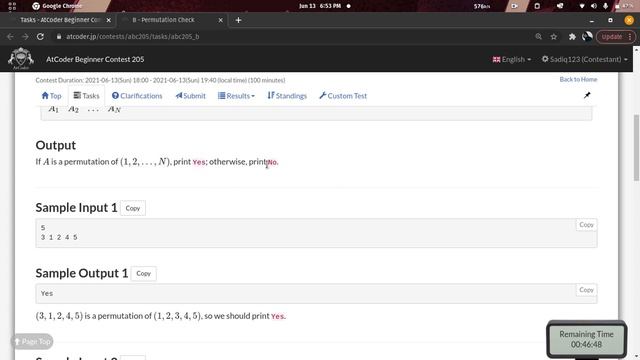Copy Sample Output 1 using heading button
Viewport: 640px width, 360px height.
(x=144, y=273)
